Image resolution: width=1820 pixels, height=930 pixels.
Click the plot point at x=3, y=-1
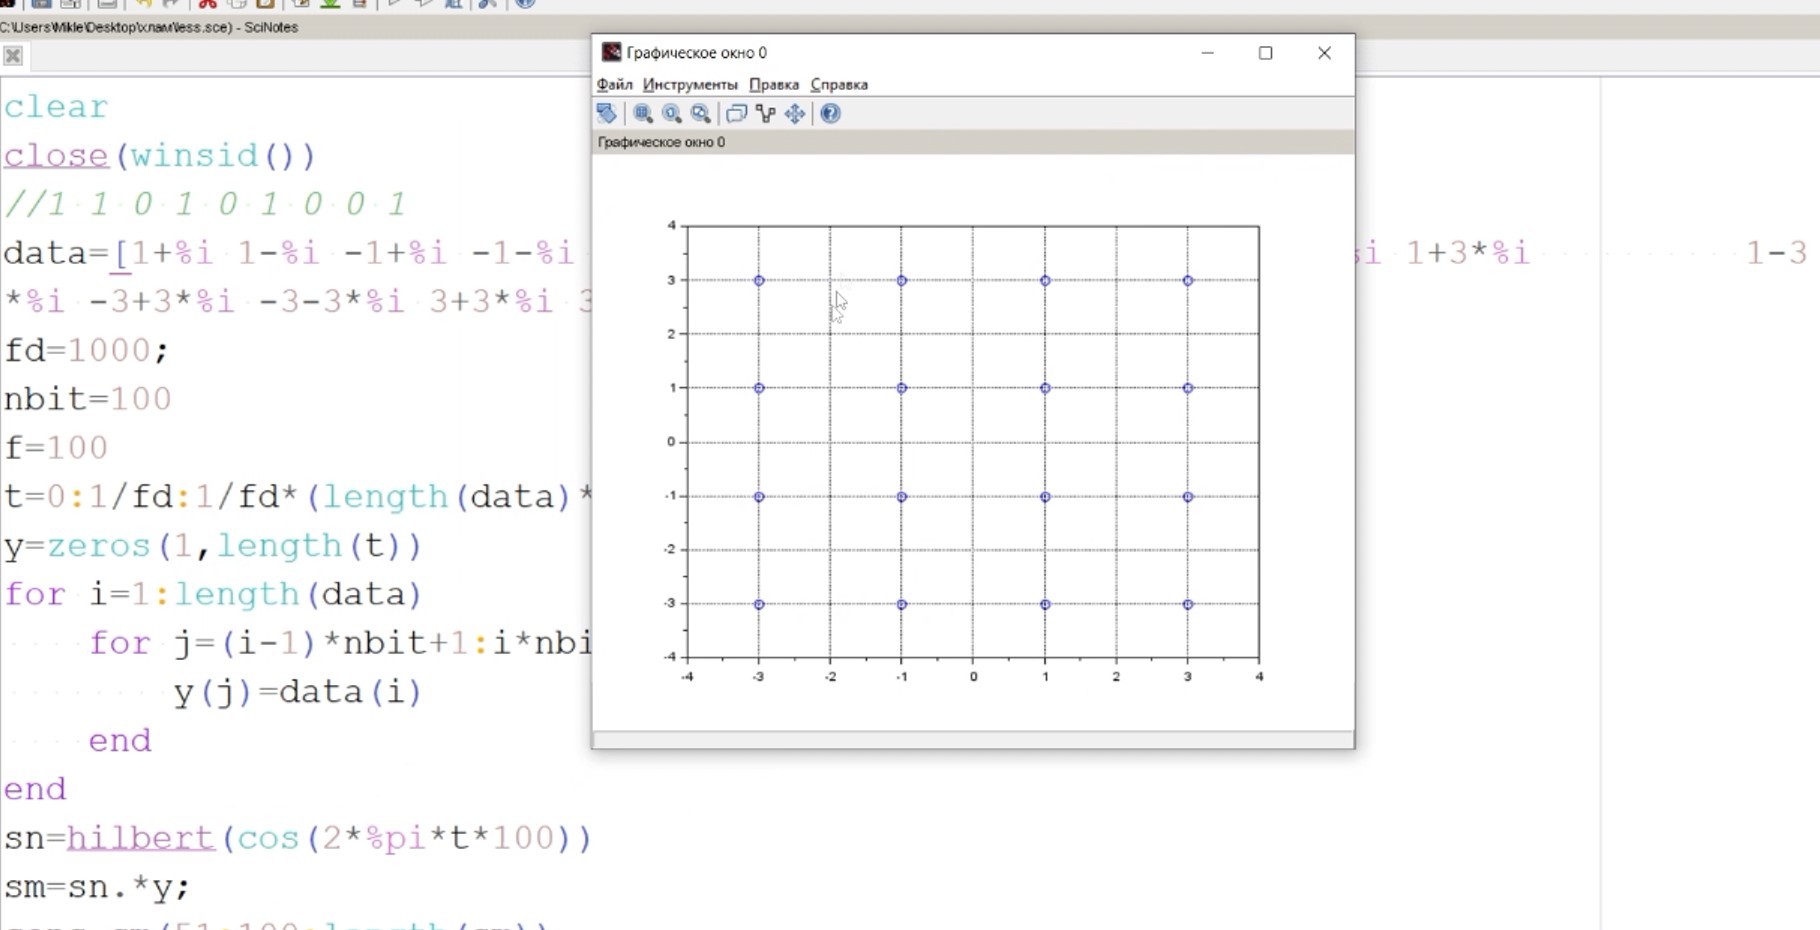1188,497
